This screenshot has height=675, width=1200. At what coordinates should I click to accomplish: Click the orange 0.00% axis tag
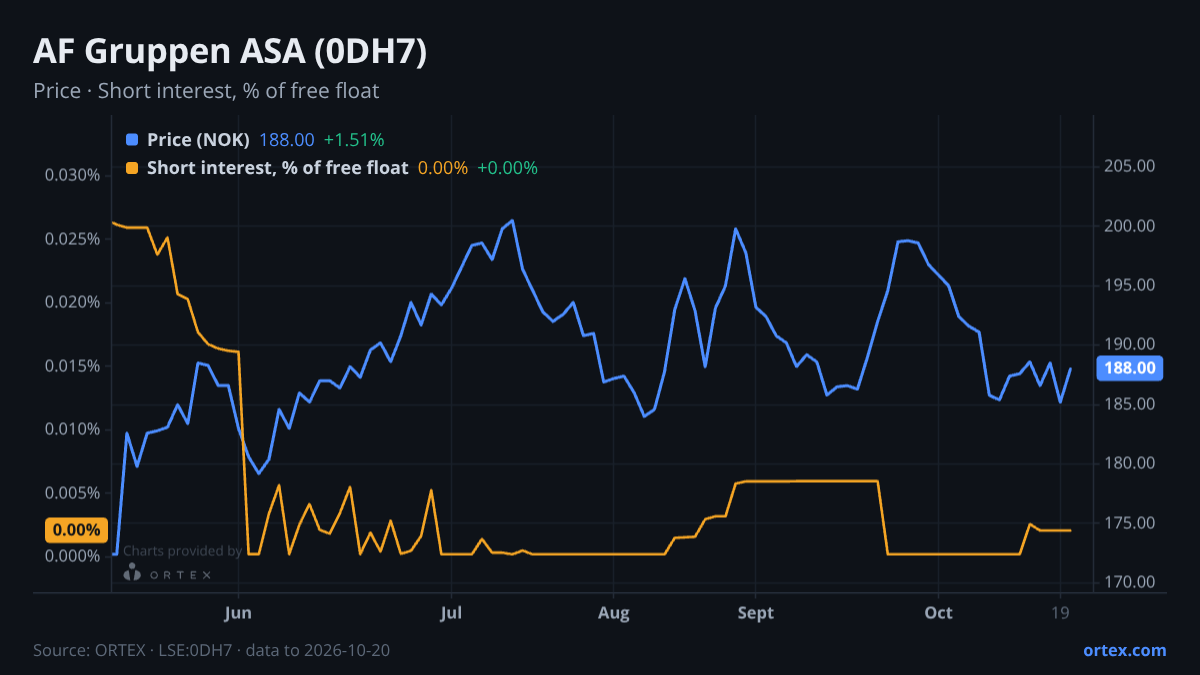point(76,530)
